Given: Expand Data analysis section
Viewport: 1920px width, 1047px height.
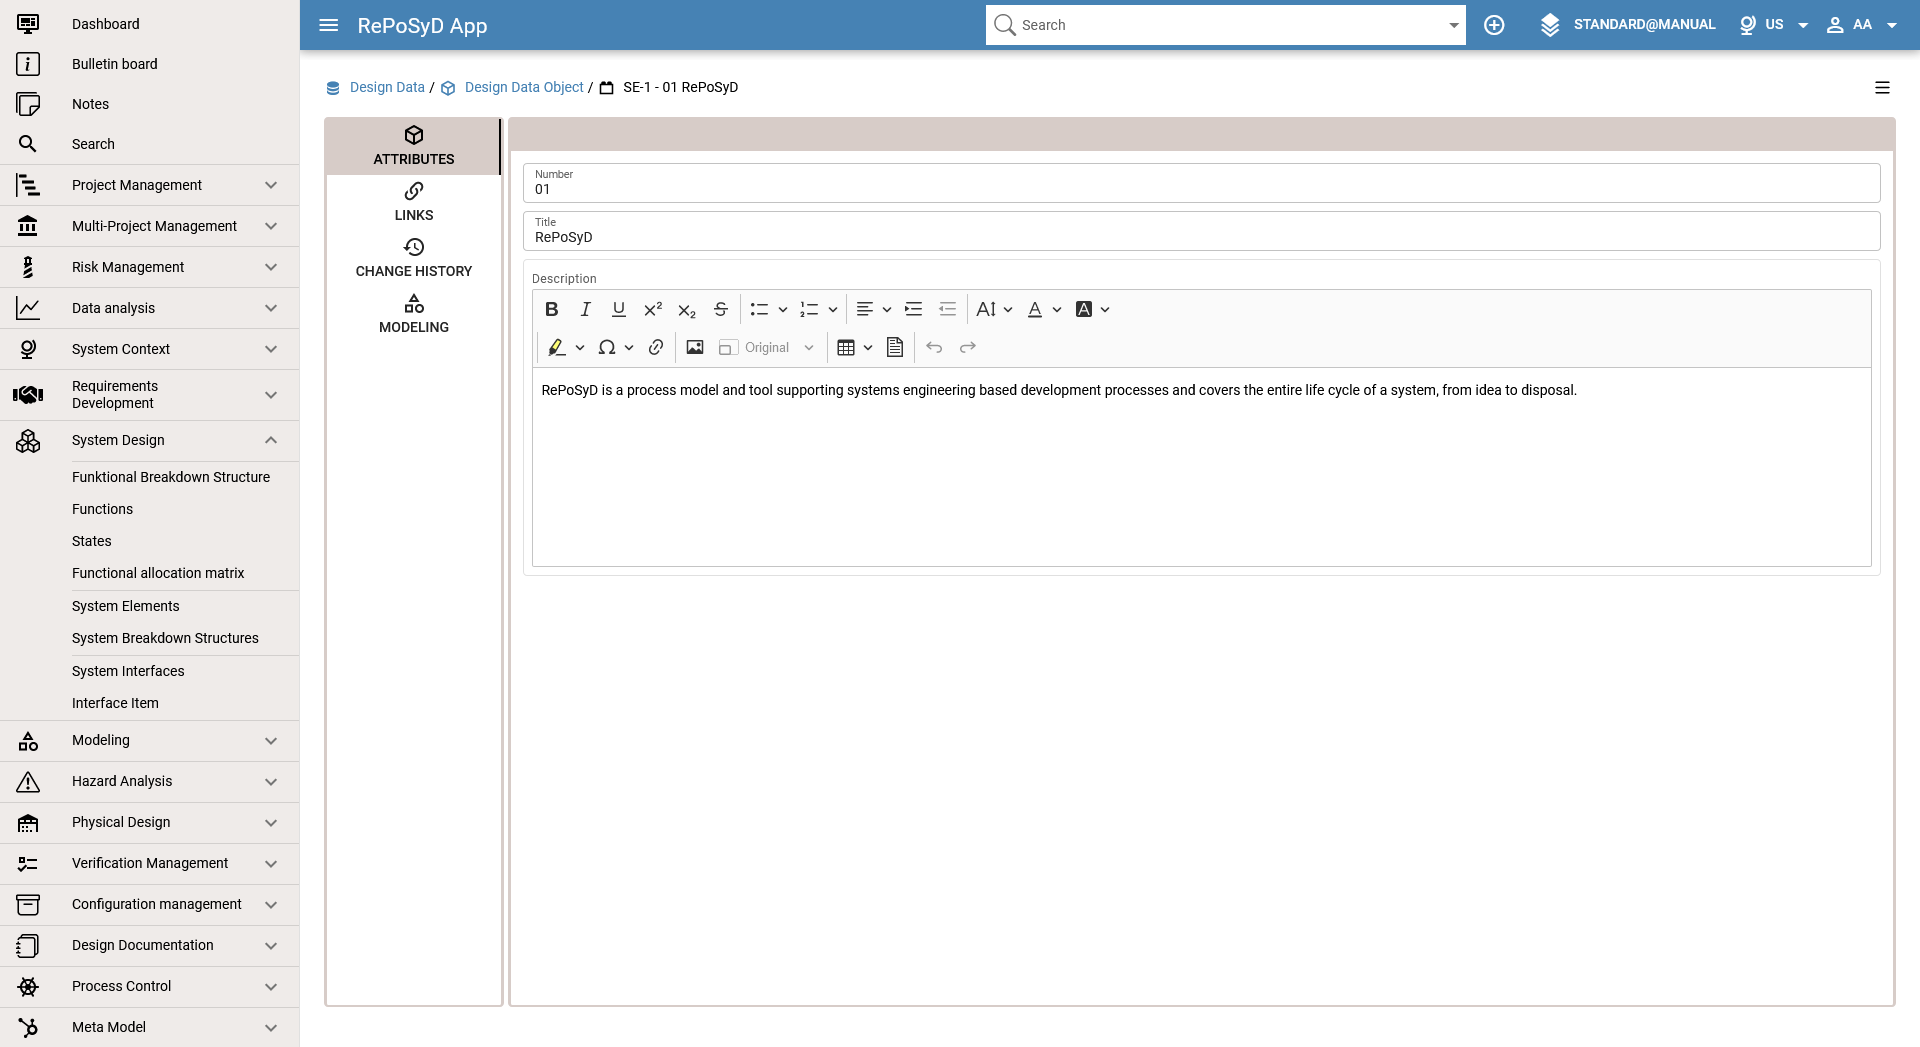Looking at the screenshot, I should [150, 308].
